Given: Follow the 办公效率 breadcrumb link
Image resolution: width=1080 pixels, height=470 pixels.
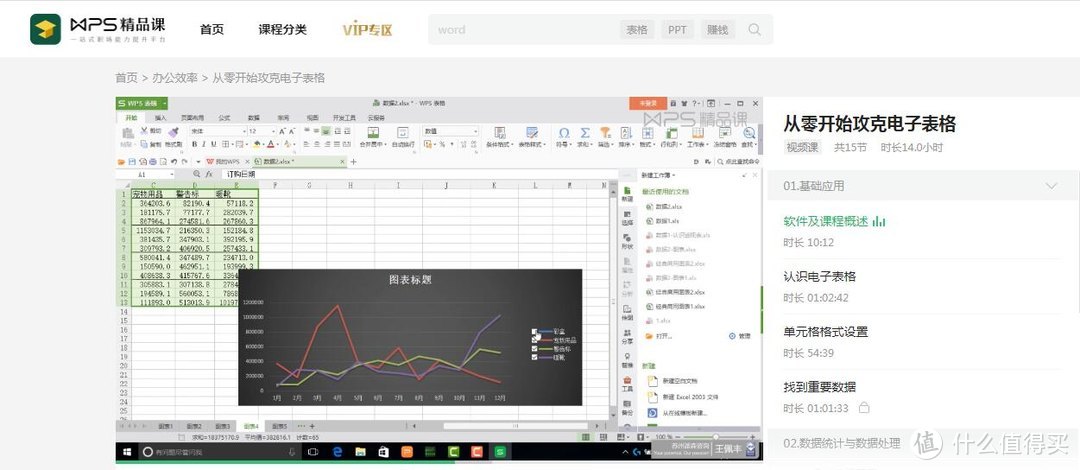Looking at the screenshot, I should pos(175,78).
